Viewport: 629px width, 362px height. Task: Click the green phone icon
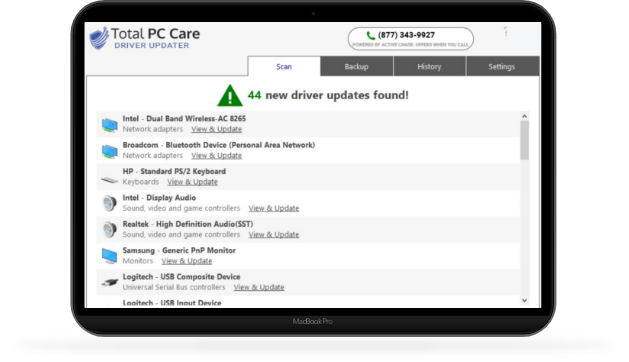coord(371,35)
